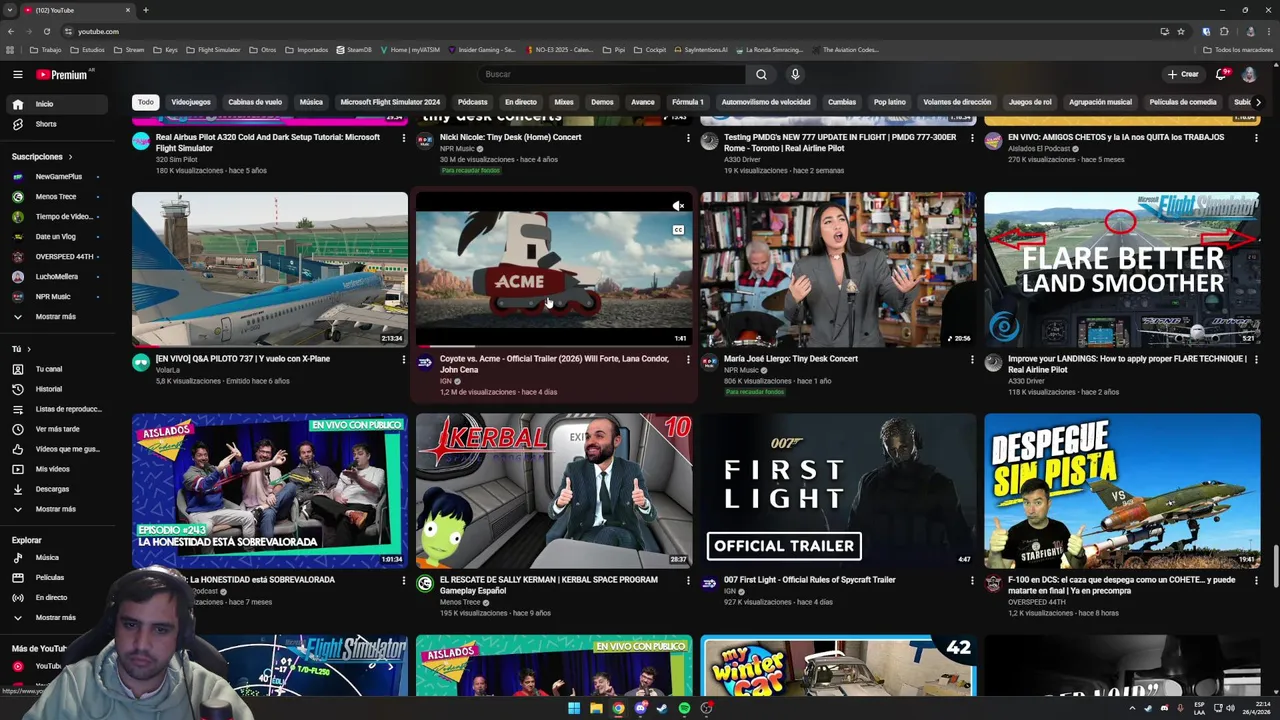
Task: Open Windows Start menu
Action: pyautogui.click(x=574, y=708)
